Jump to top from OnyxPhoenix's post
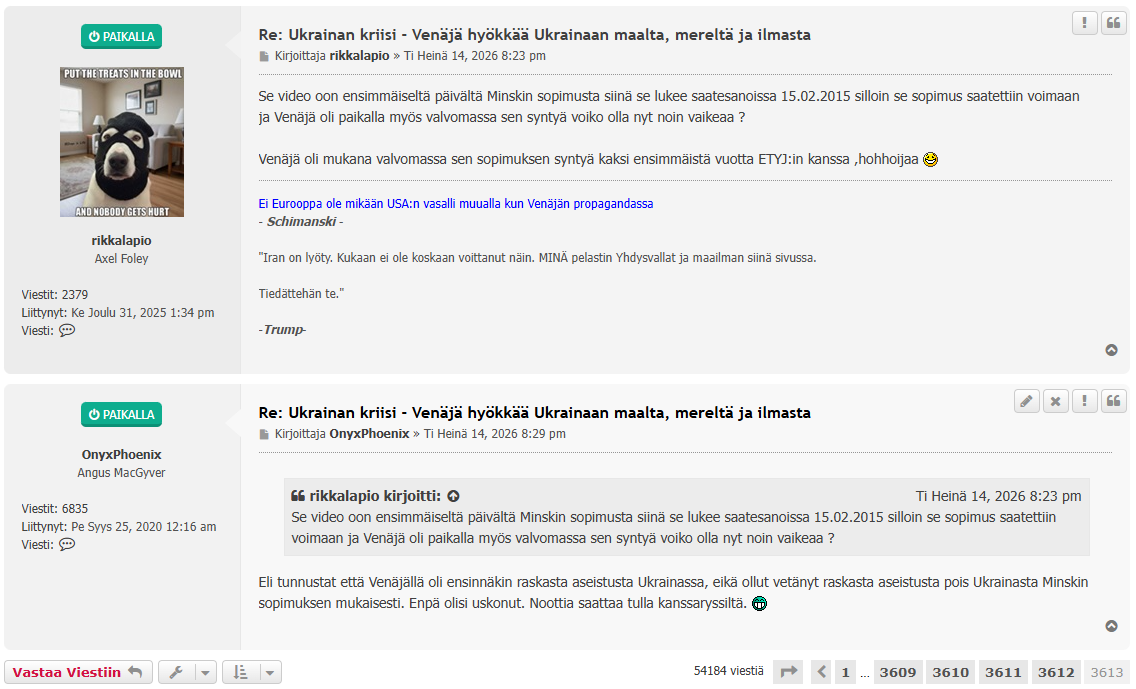The height and width of the screenshot is (689, 1136). 1111,626
